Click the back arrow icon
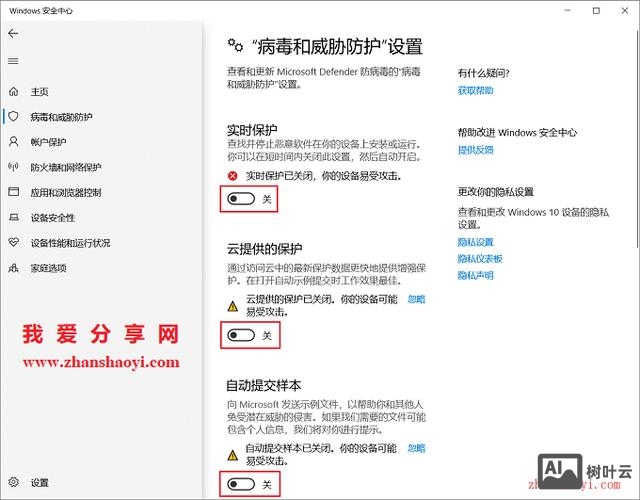This screenshot has height=500, width=640. pyautogui.click(x=13, y=33)
